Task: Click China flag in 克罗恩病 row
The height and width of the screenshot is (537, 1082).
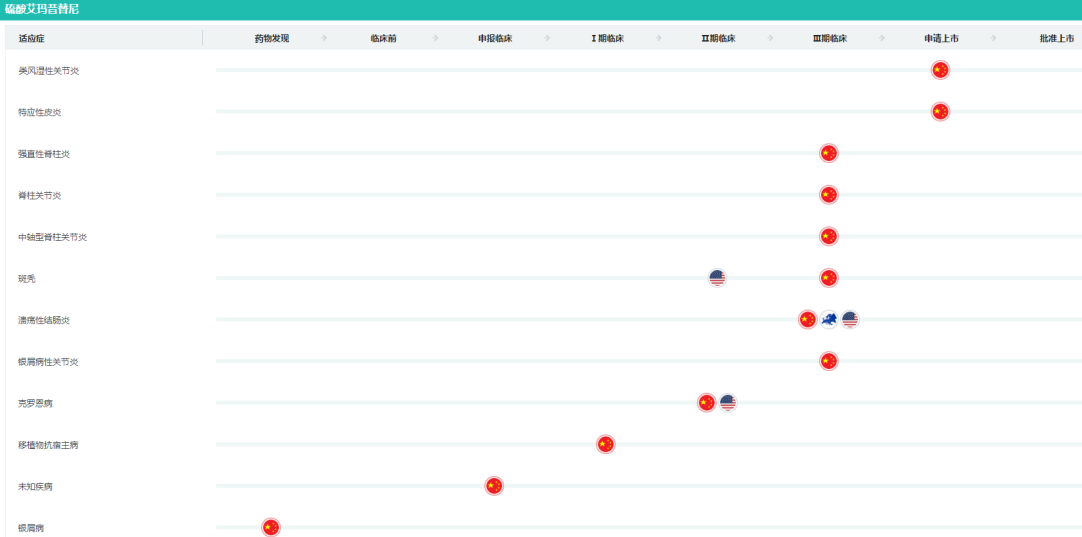Action: (x=707, y=402)
